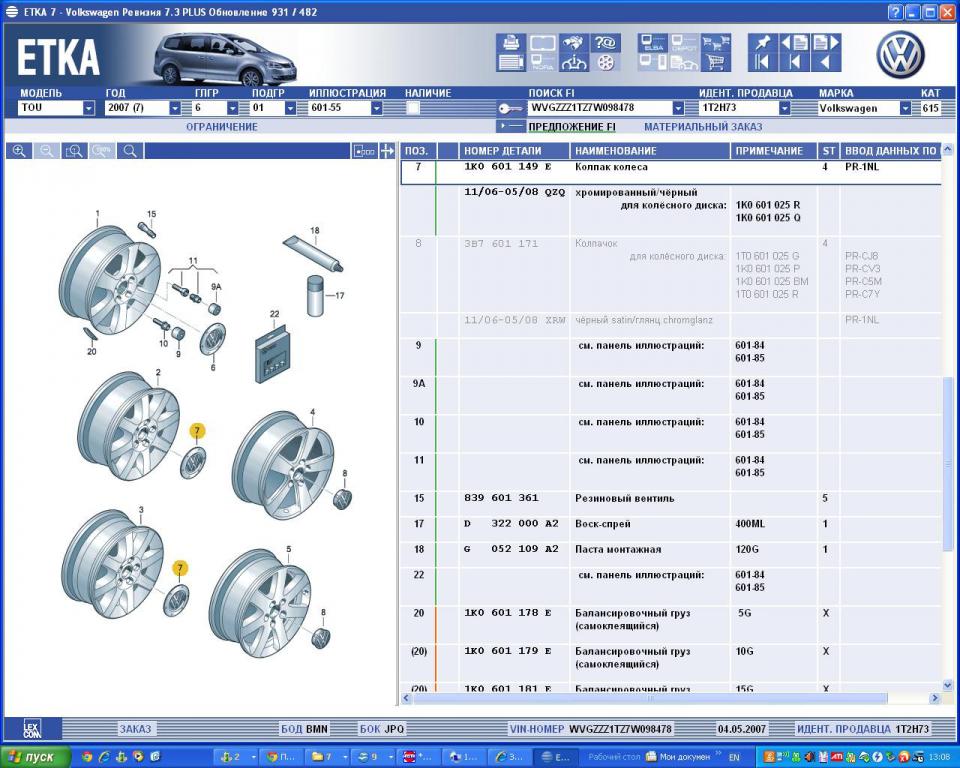
Task: Open the ГОД dropdown showing 2007 (7)
Action: point(174,108)
